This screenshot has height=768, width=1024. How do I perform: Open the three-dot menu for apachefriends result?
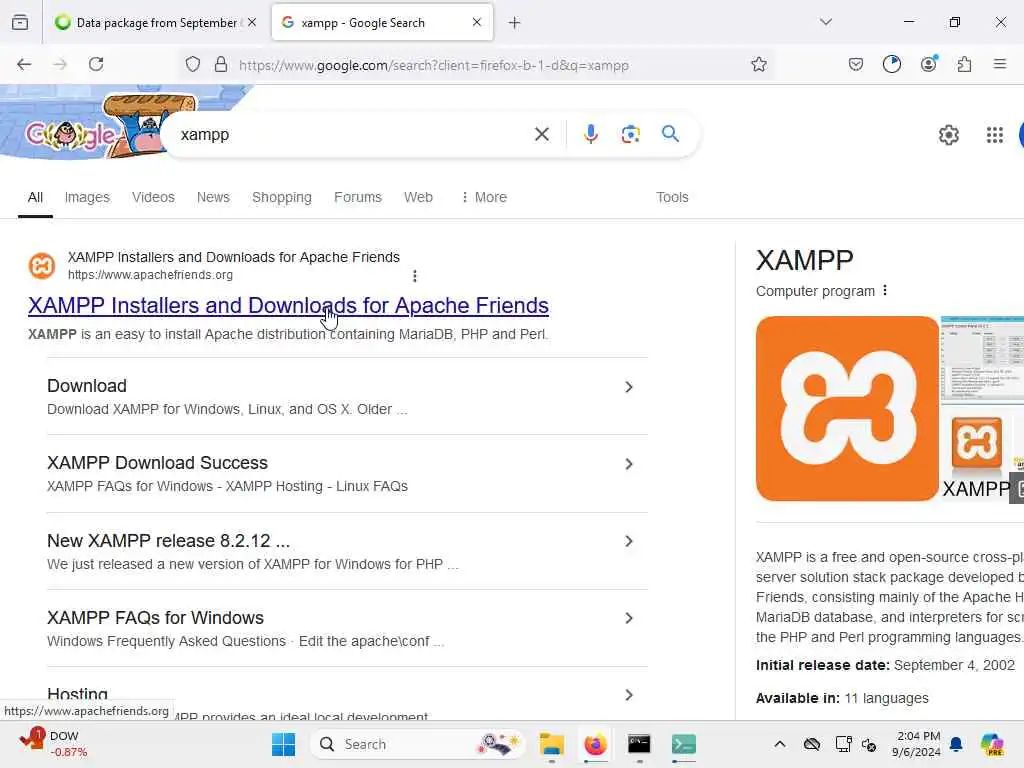(415, 276)
